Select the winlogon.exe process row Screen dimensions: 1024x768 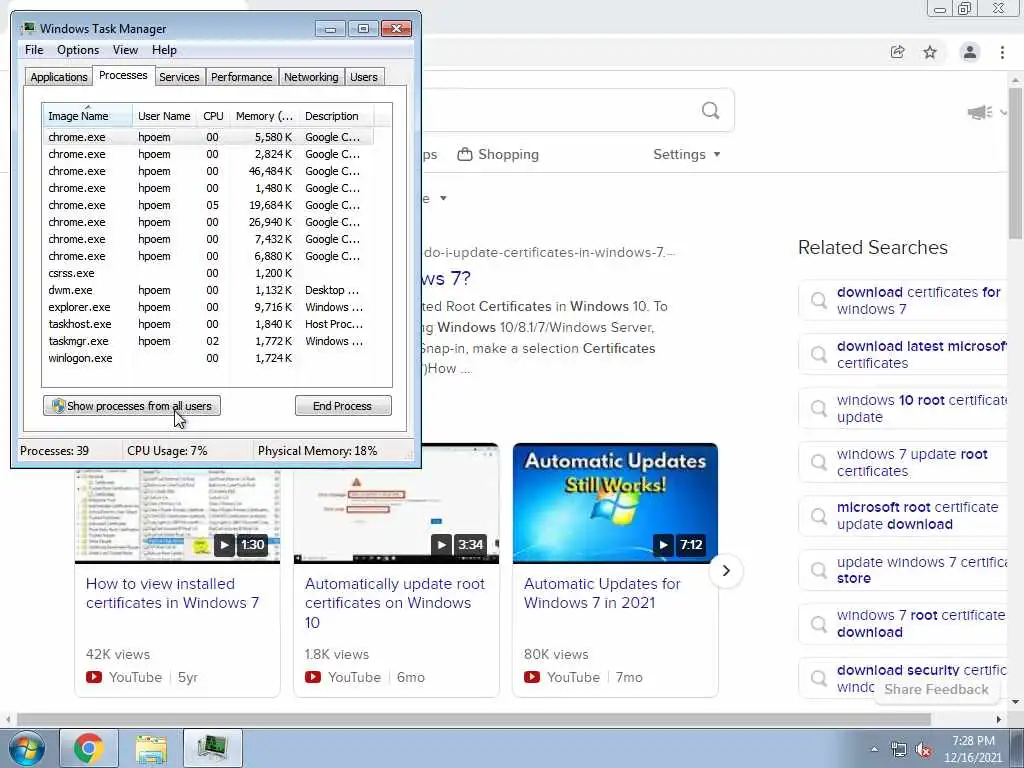click(209, 358)
